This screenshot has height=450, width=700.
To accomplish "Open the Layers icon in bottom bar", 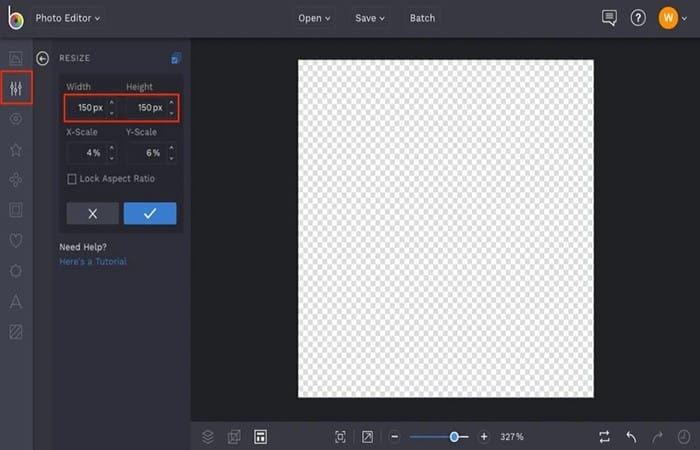I will coord(208,437).
